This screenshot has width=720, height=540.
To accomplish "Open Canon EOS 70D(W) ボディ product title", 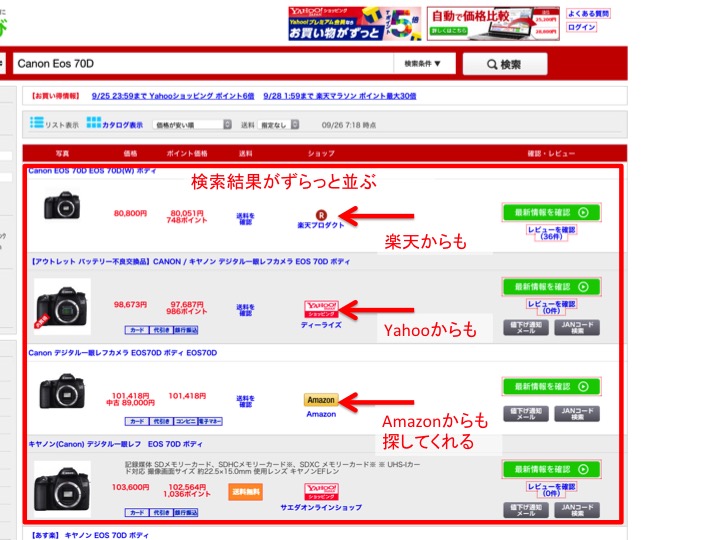I will click(92, 171).
